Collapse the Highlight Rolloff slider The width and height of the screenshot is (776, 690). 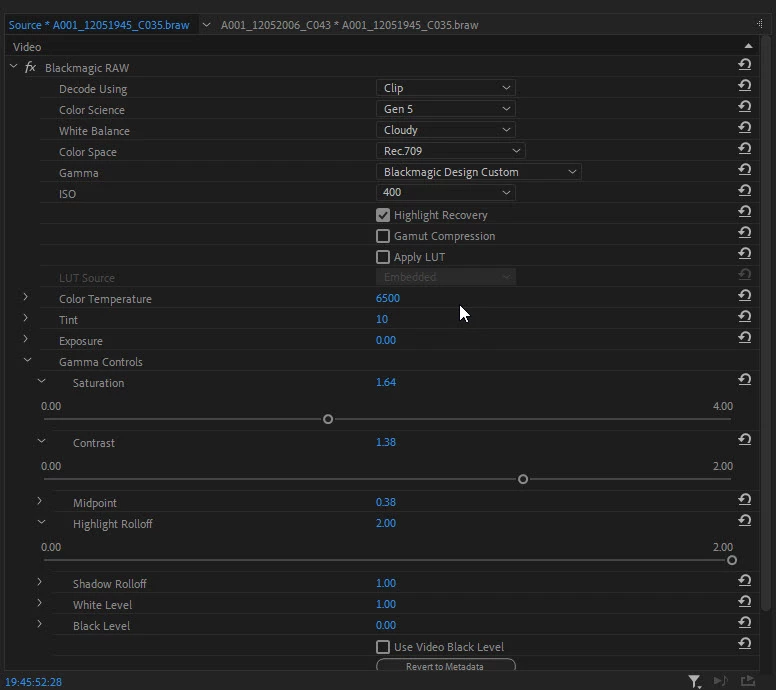[42, 522]
